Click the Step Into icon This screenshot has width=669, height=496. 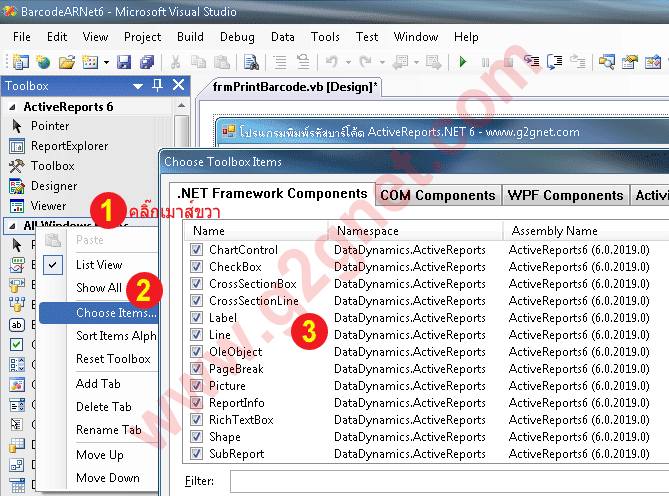click(x=532, y=62)
